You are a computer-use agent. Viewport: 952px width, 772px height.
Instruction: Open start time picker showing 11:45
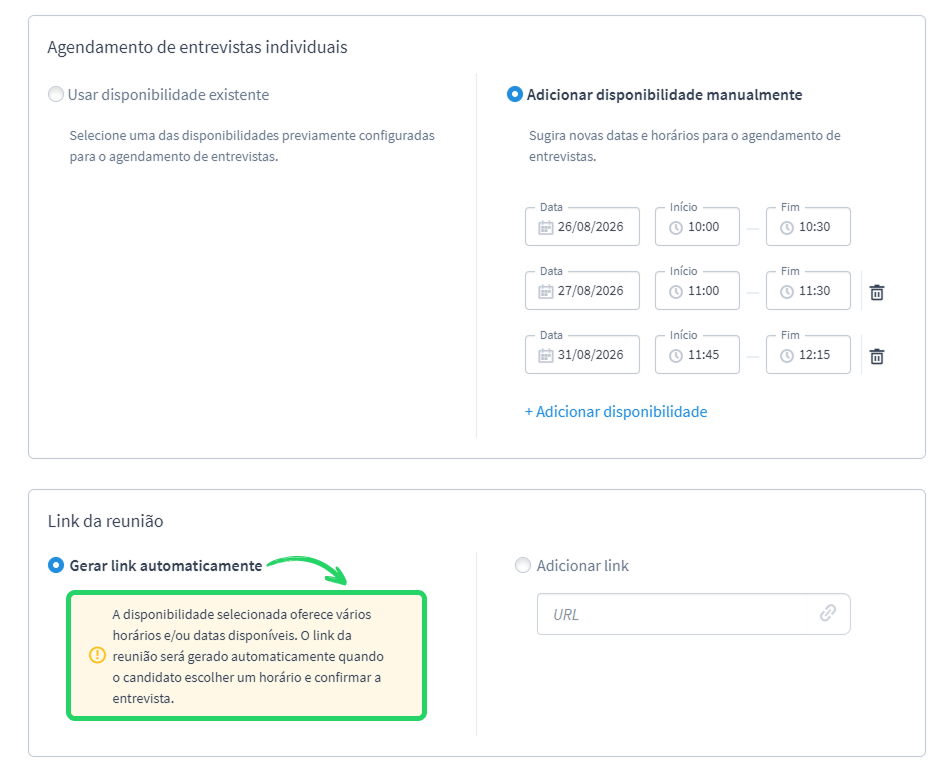[x=697, y=354]
